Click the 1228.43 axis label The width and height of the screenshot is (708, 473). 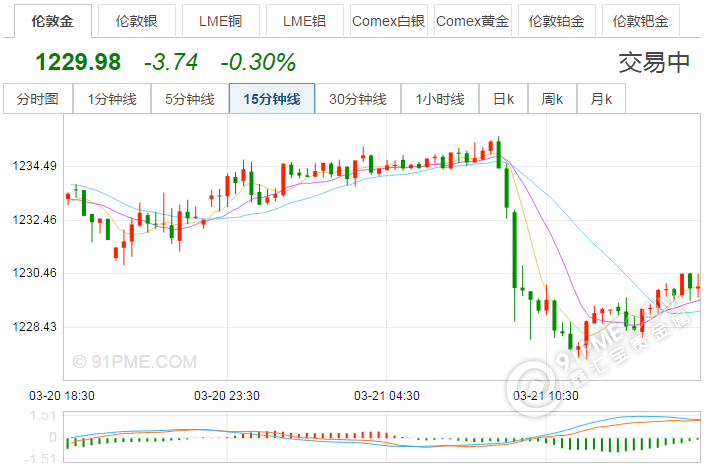point(35,327)
